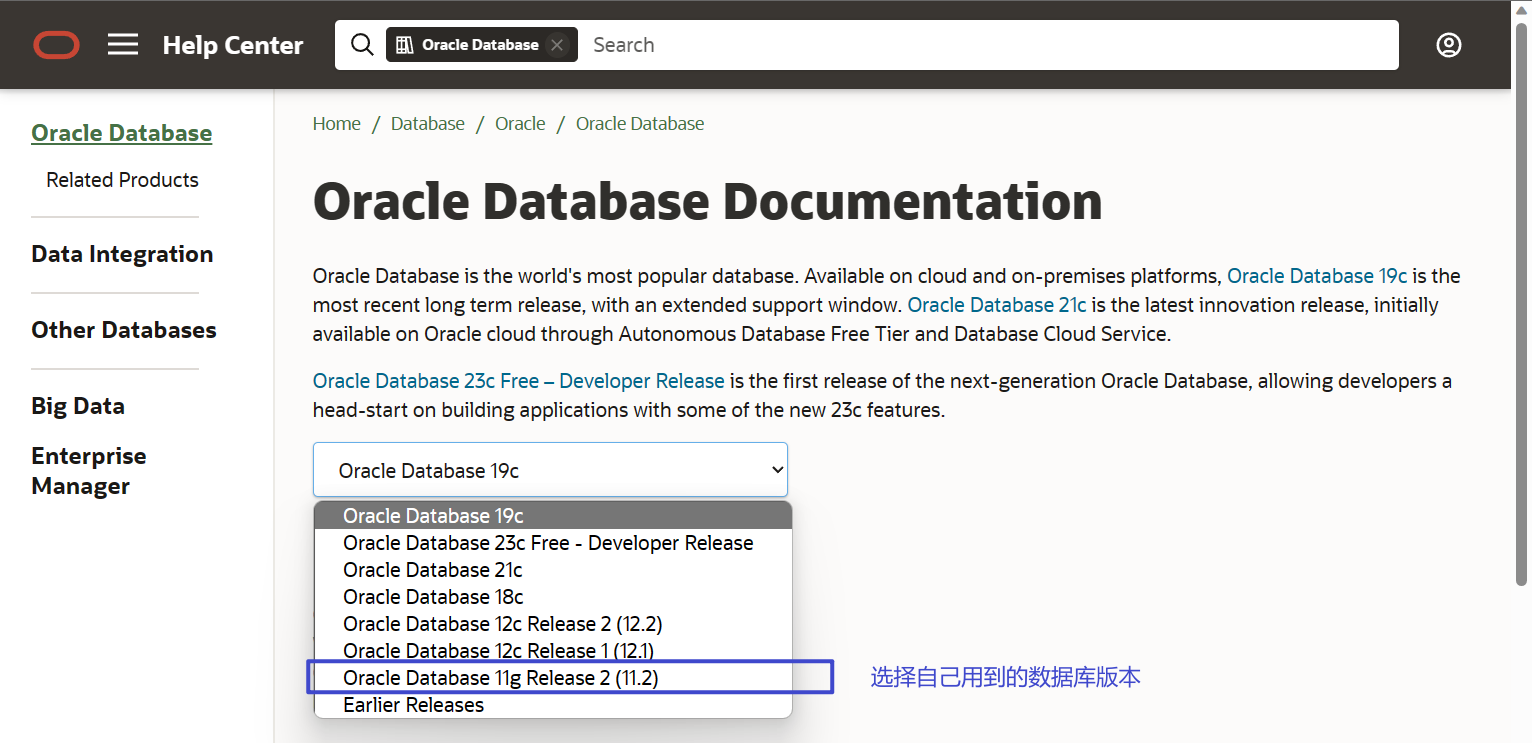Image resolution: width=1532 pixels, height=743 pixels.
Task: Choose Oracle Database 21c option
Action: (x=553, y=570)
